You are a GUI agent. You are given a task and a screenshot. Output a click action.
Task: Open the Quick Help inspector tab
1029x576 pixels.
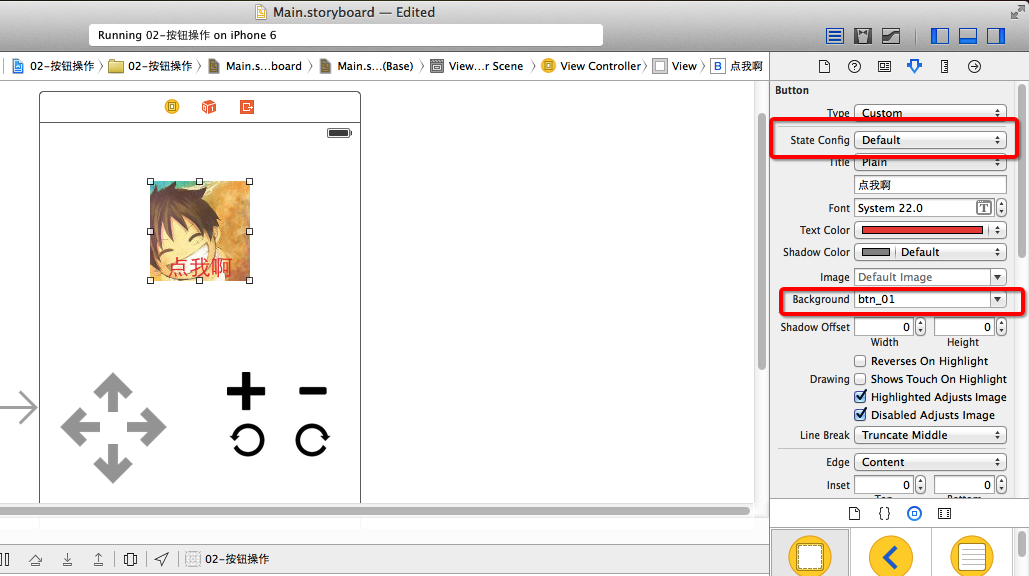click(x=854, y=66)
